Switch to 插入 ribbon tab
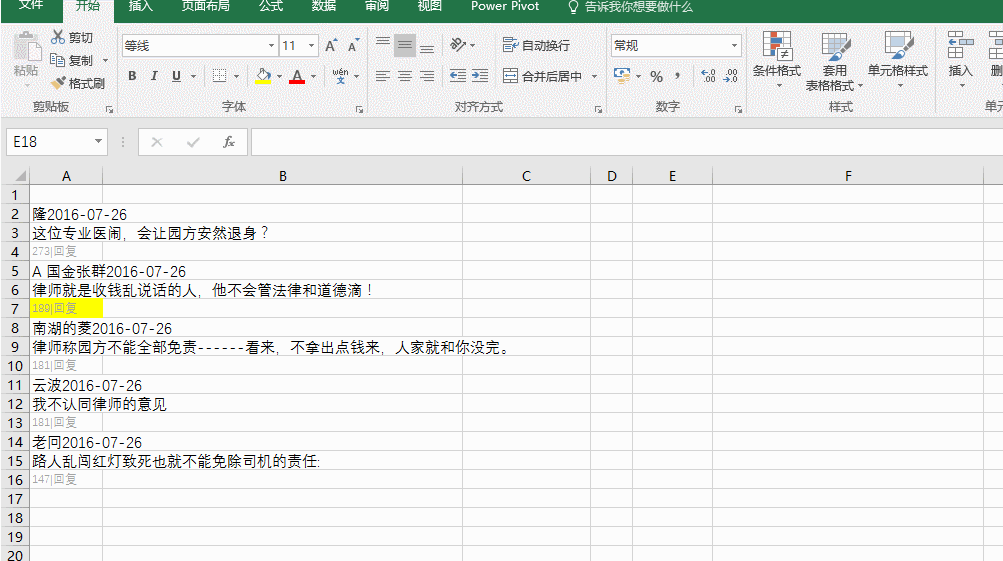The width and height of the screenshot is (1003, 561). click(140, 6)
